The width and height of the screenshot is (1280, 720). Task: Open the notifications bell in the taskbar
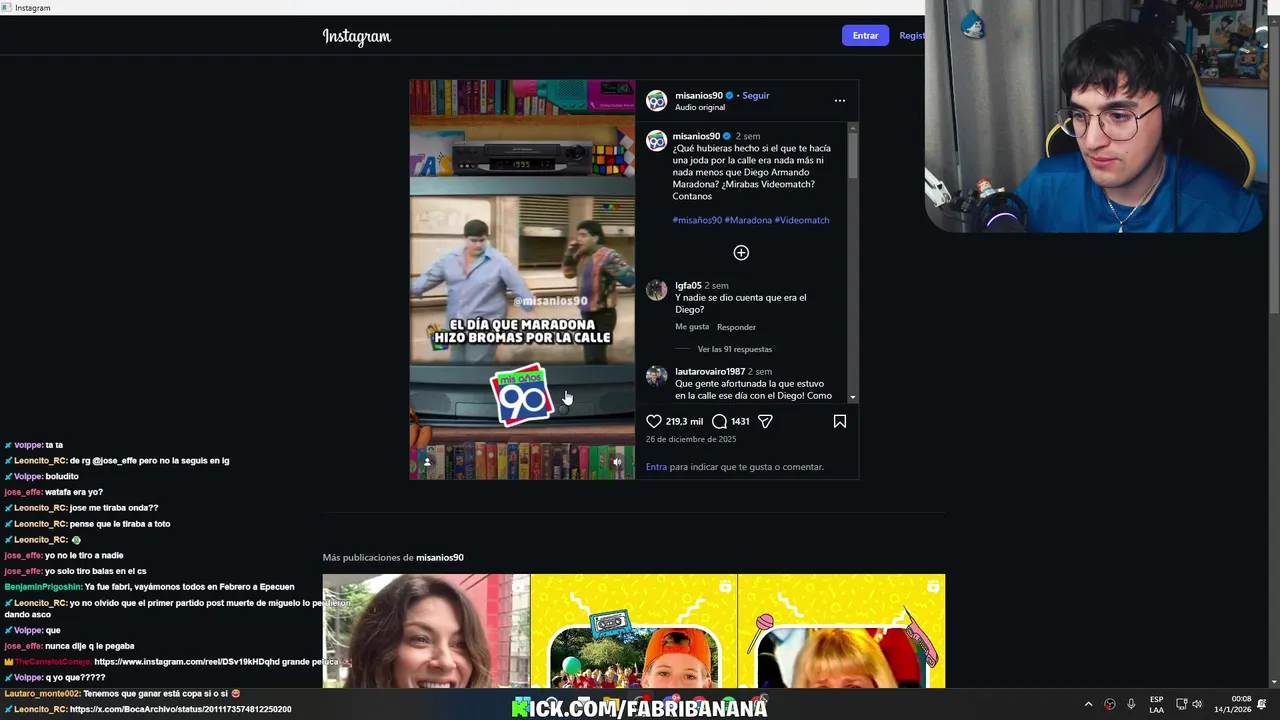click(x=1262, y=704)
